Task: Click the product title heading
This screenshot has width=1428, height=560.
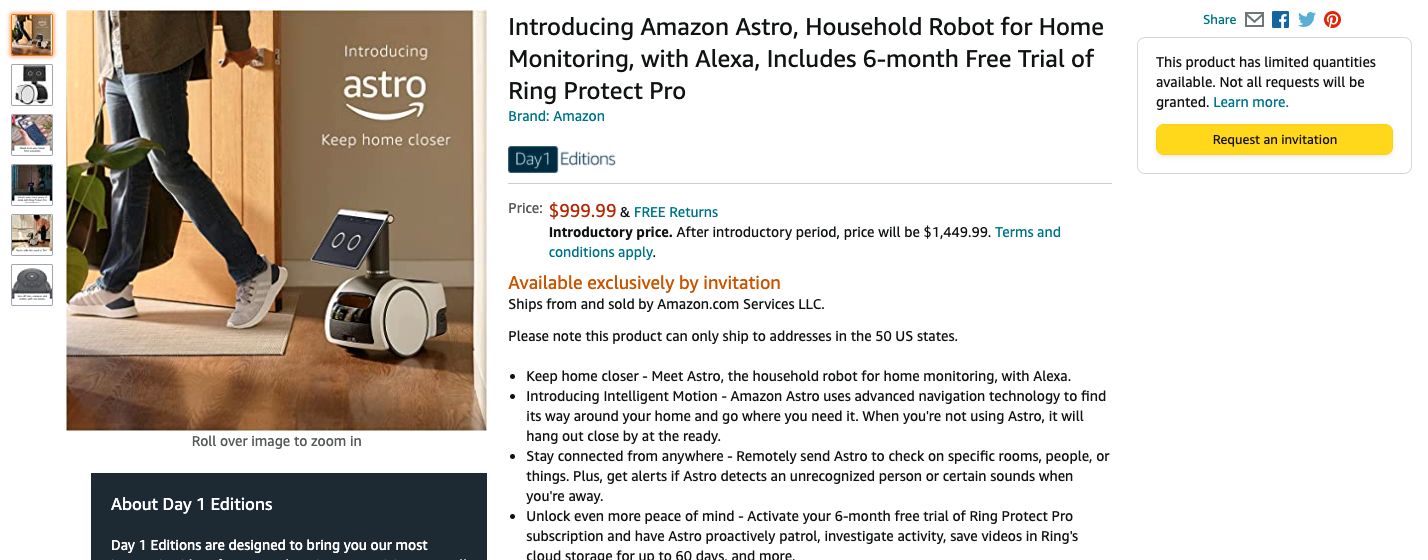Action: (806, 59)
